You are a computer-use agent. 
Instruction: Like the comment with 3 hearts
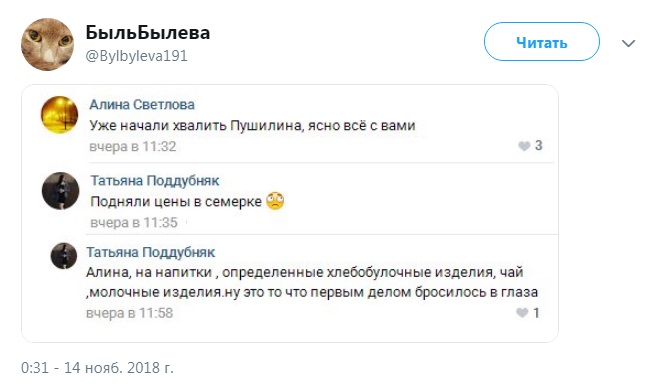pos(530,146)
